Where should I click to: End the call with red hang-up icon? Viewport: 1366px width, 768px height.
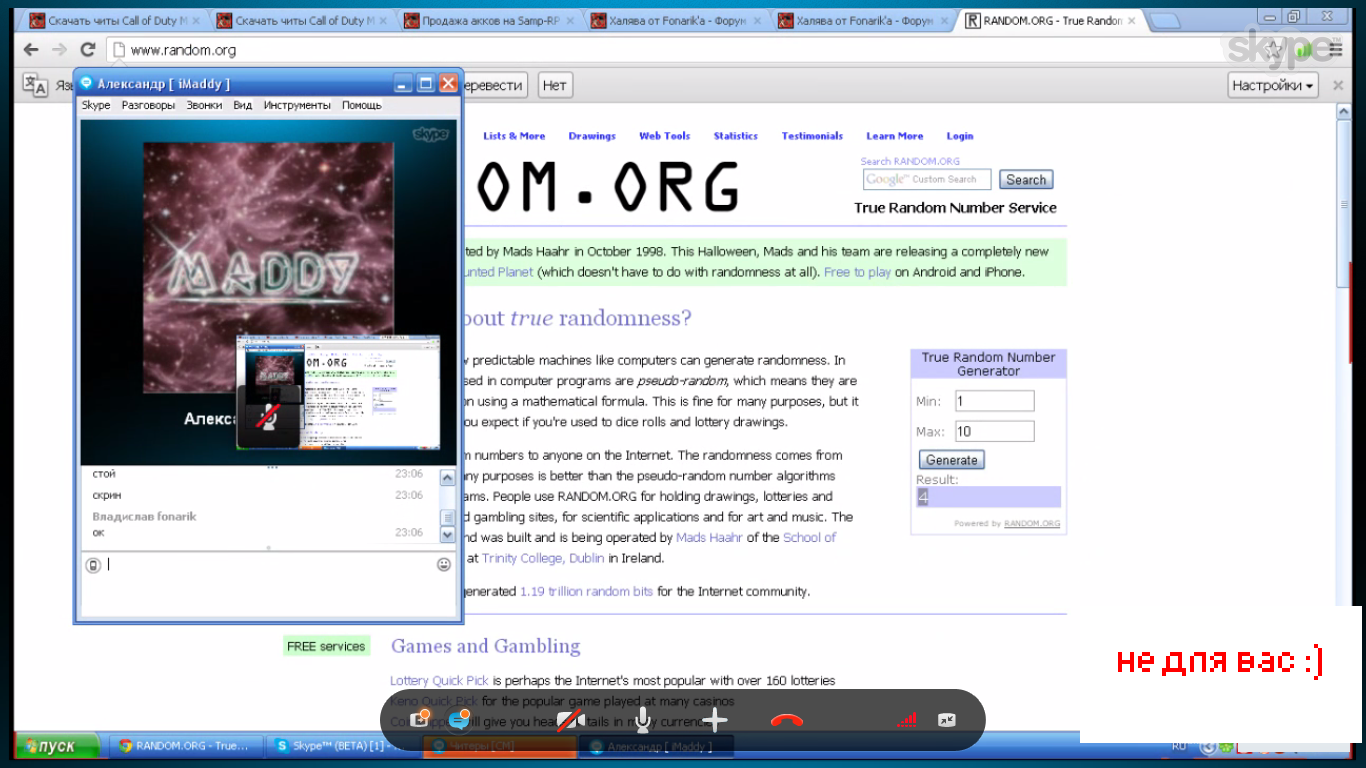tap(787, 720)
